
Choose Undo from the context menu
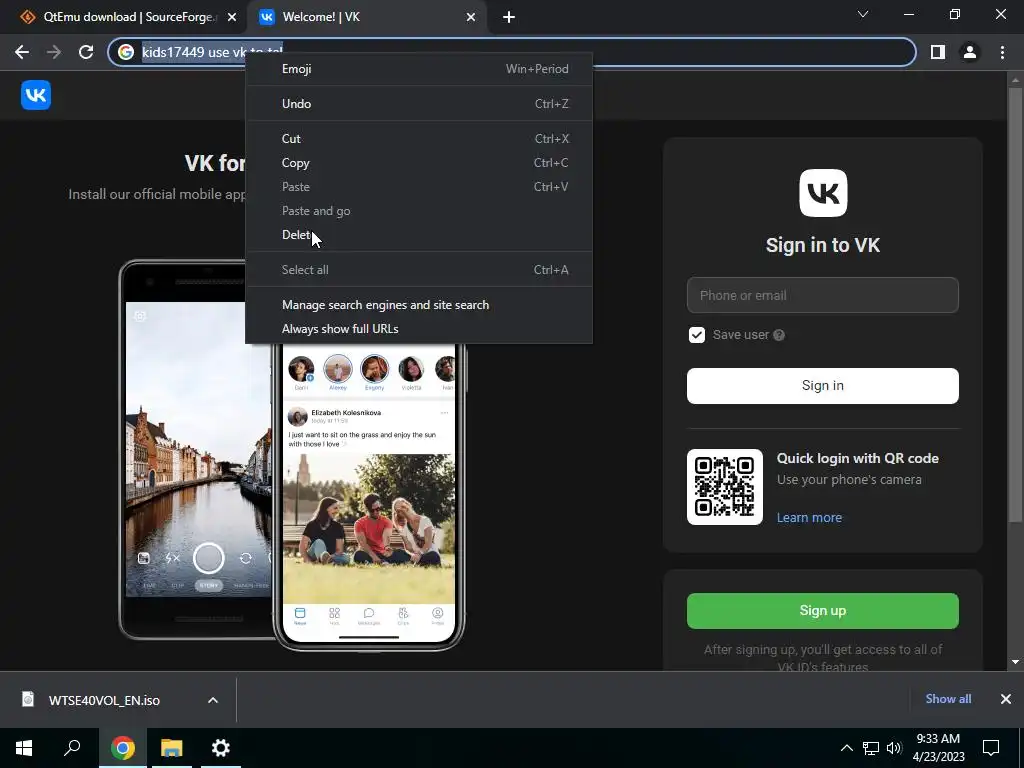click(419, 104)
